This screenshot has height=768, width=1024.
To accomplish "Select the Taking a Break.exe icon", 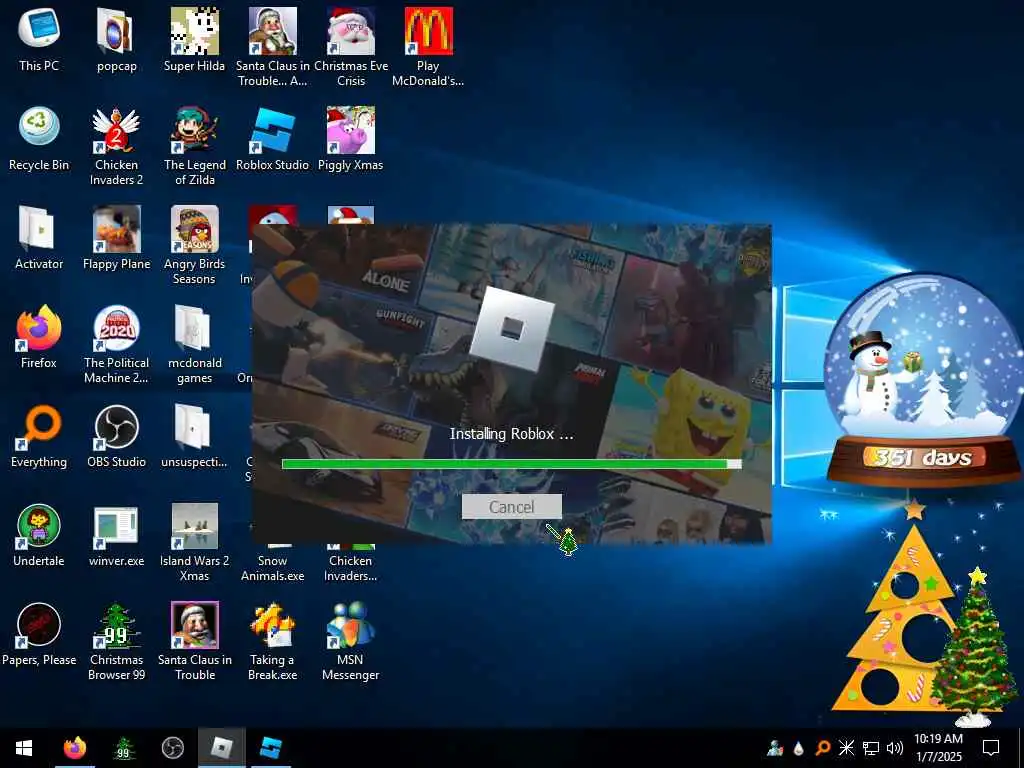I will coord(272,642).
